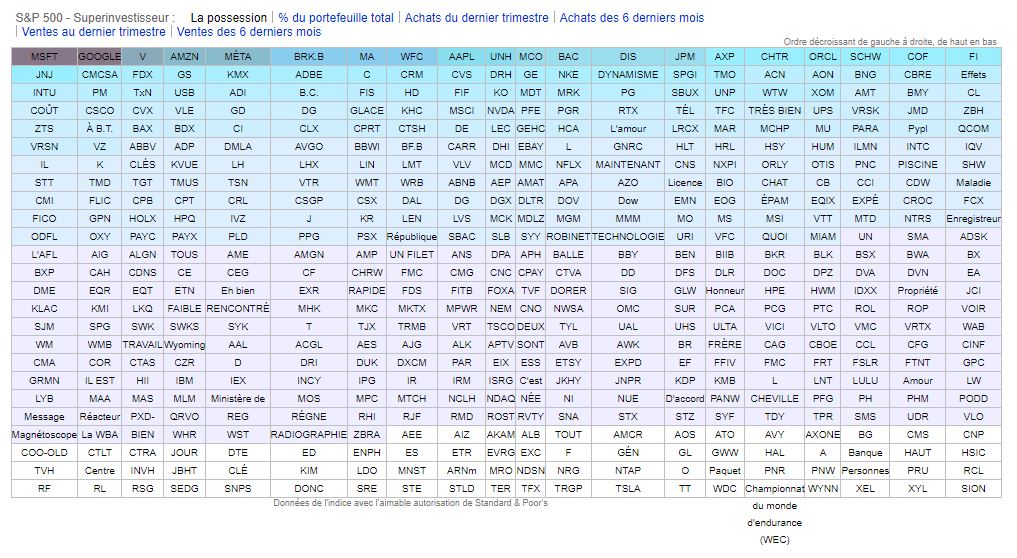Click the ROBINET cell
Viewport: 1017px width, 558px height.
click(x=568, y=237)
